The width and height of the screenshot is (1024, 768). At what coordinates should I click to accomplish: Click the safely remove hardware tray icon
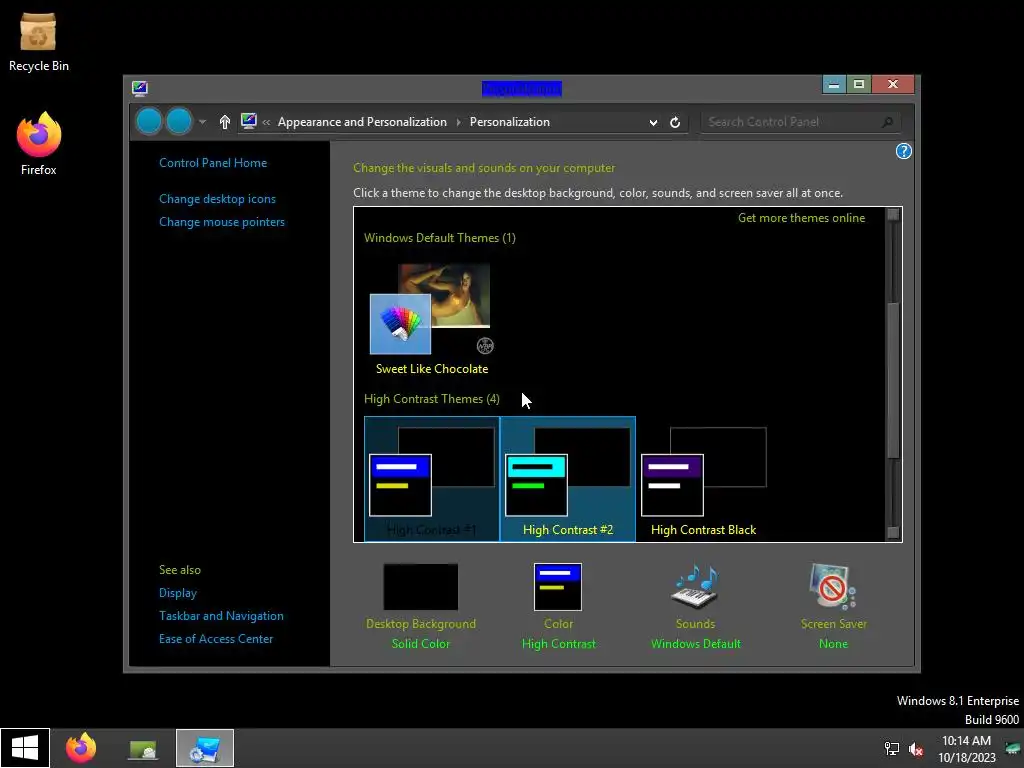click(1012, 748)
